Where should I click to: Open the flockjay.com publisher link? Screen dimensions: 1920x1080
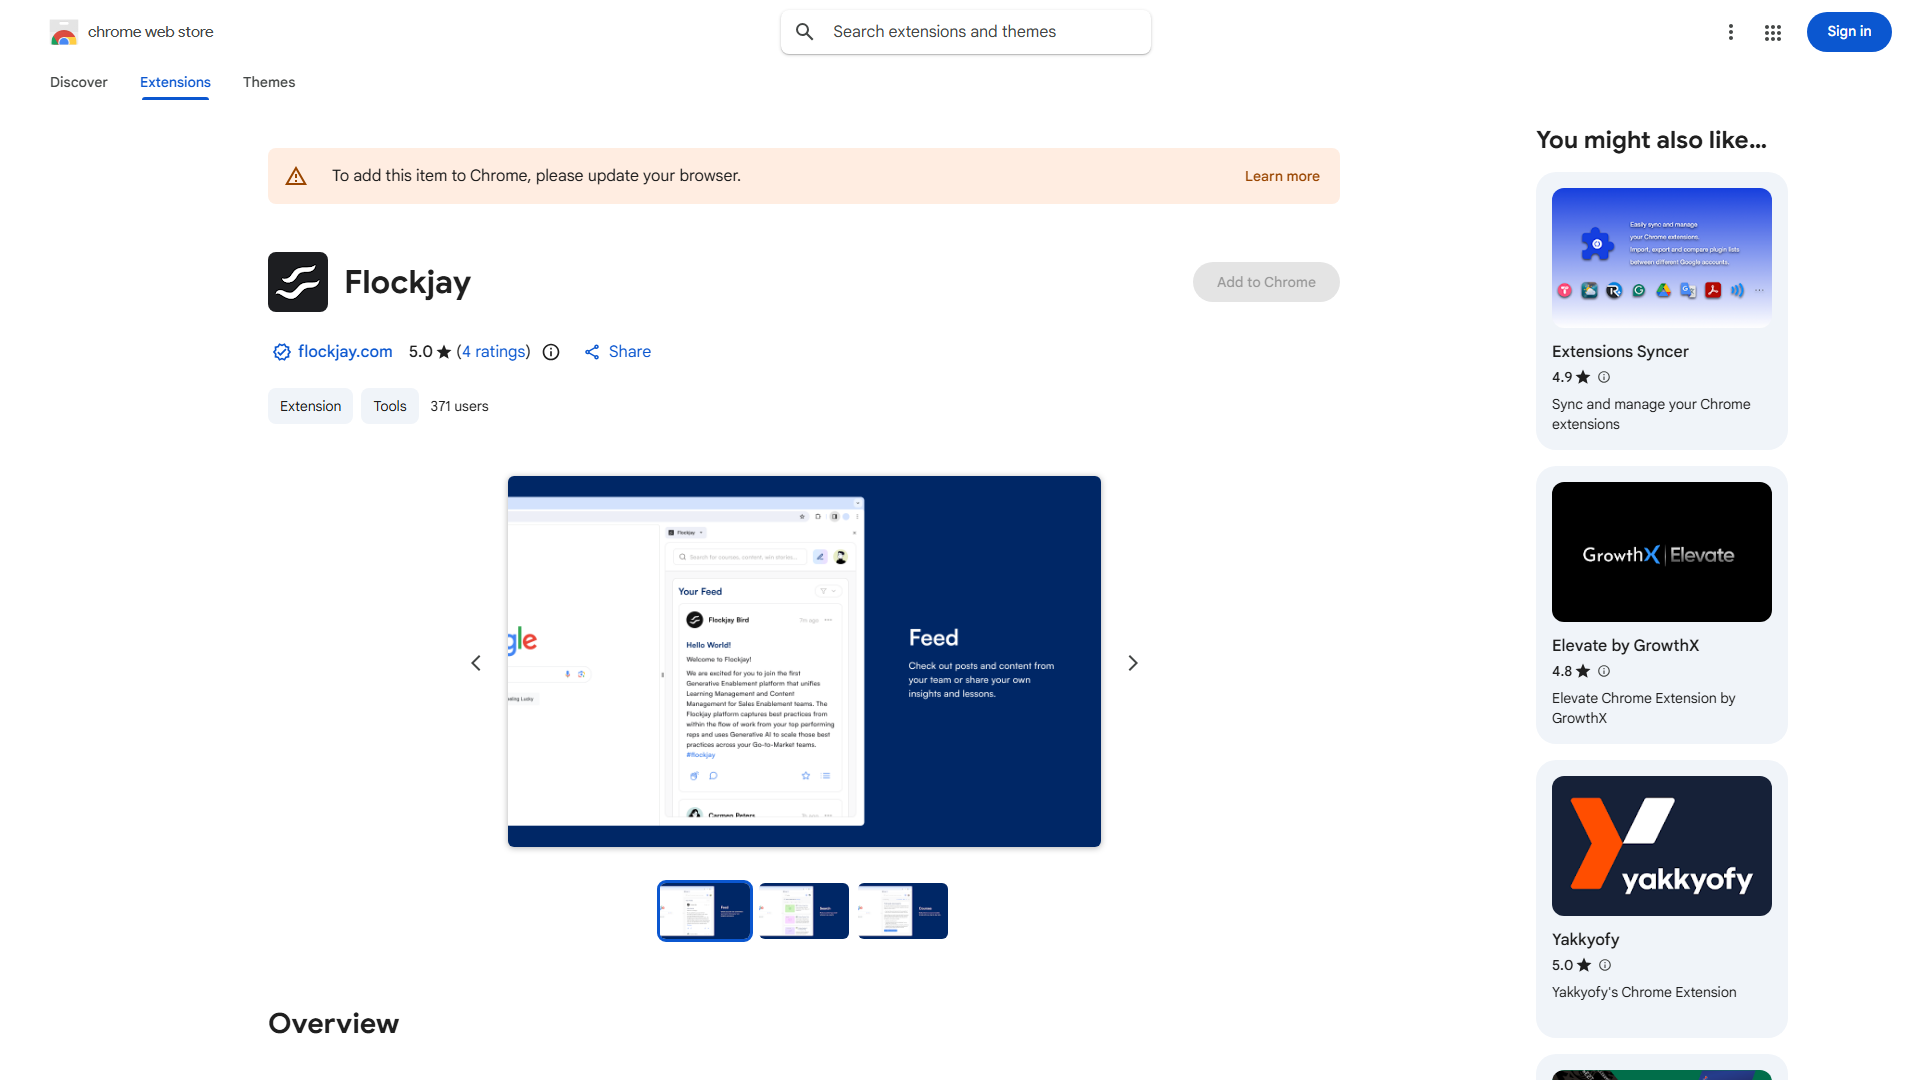(x=344, y=352)
